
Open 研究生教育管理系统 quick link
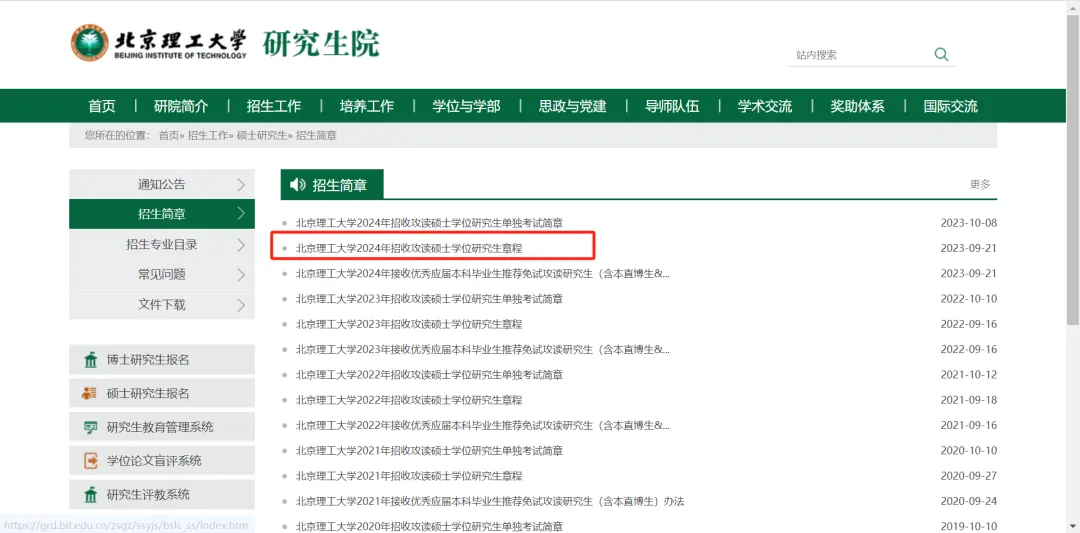coord(162,428)
